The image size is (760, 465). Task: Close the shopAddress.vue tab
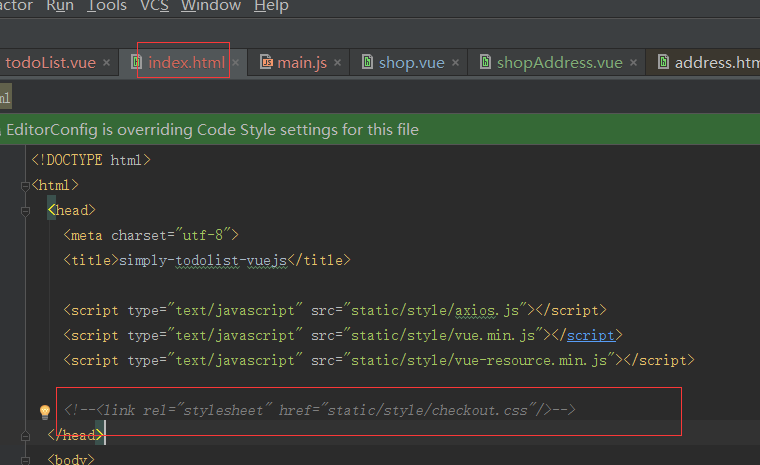633,63
